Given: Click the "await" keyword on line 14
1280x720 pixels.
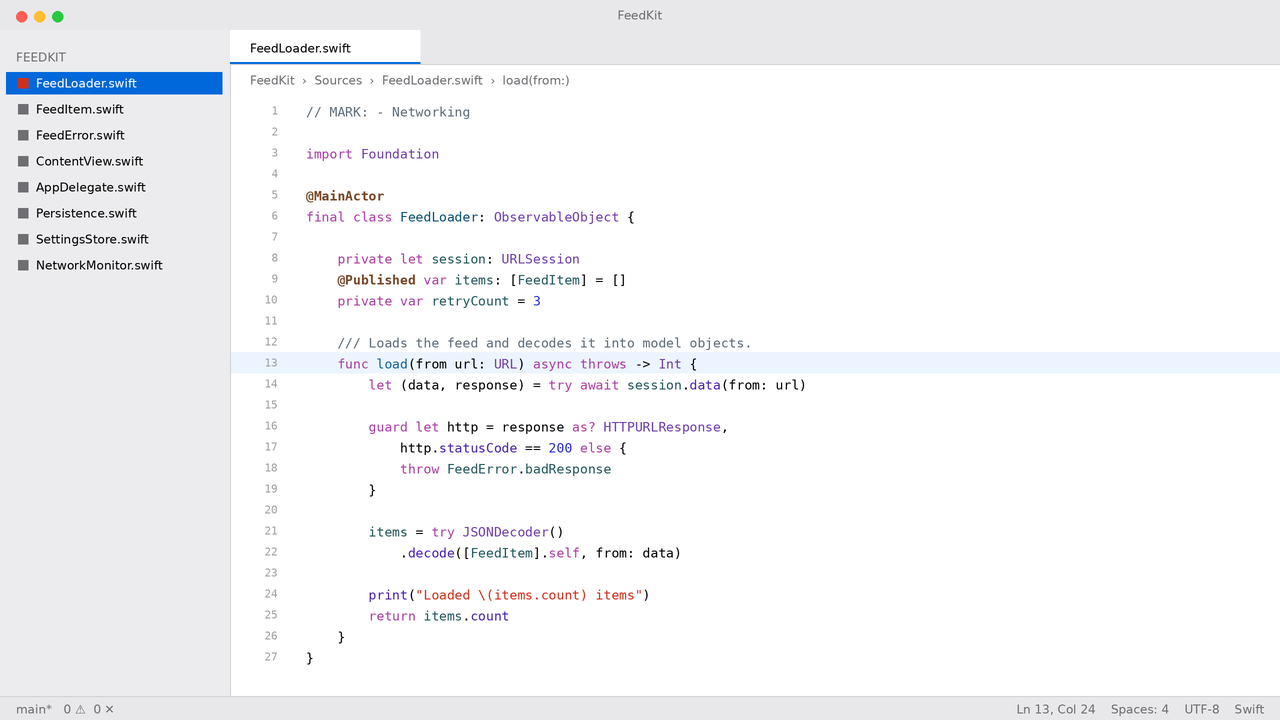Looking at the screenshot, I should pos(599,385).
